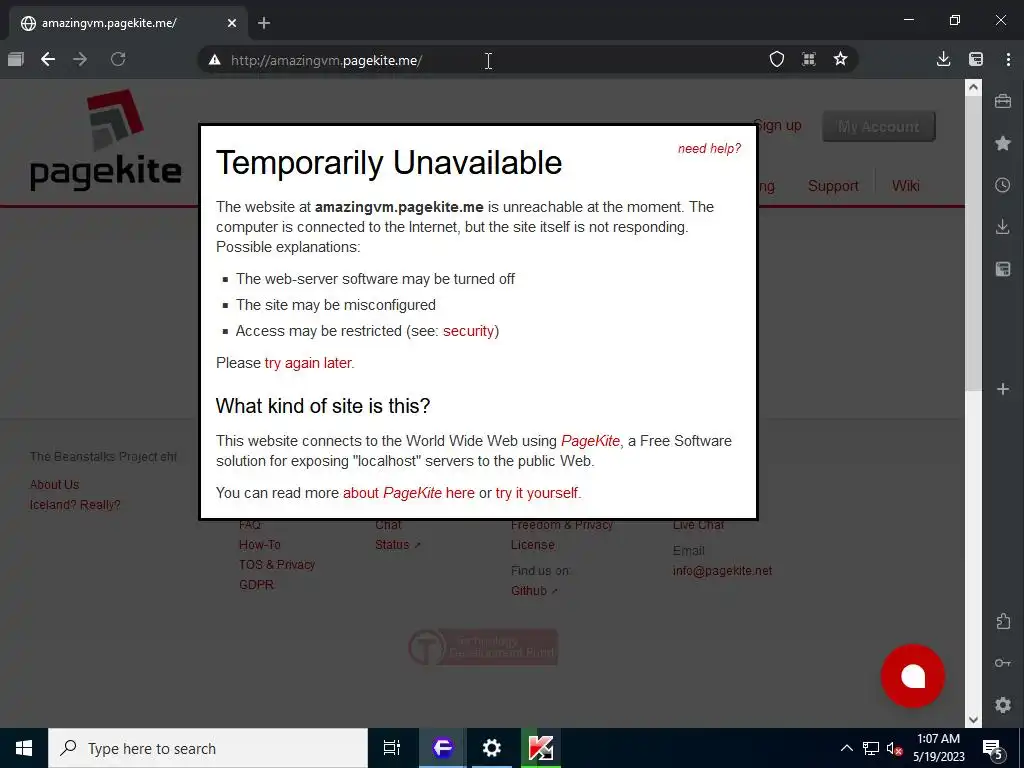Image resolution: width=1024 pixels, height=768 pixels.
Task: Add a sidebar item with plus icon
Action: point(1003,389)
